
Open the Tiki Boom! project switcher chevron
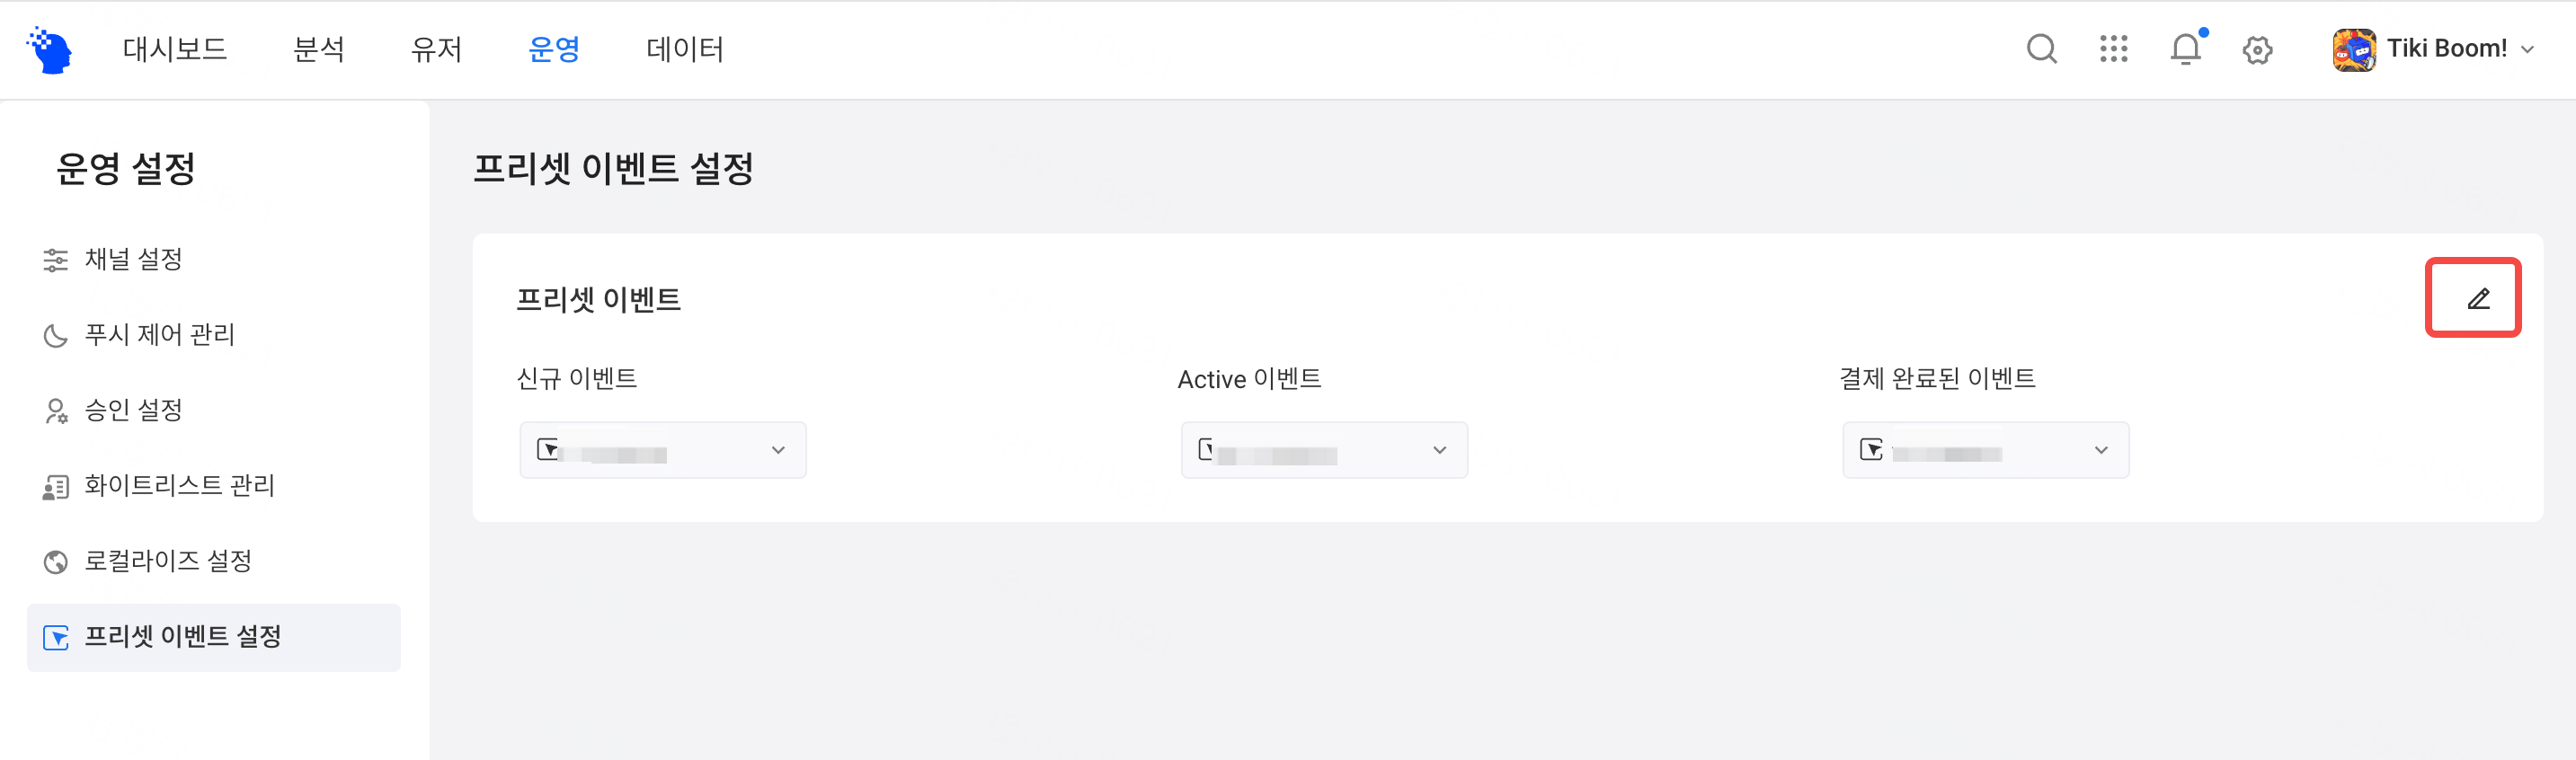(2527, 49)
